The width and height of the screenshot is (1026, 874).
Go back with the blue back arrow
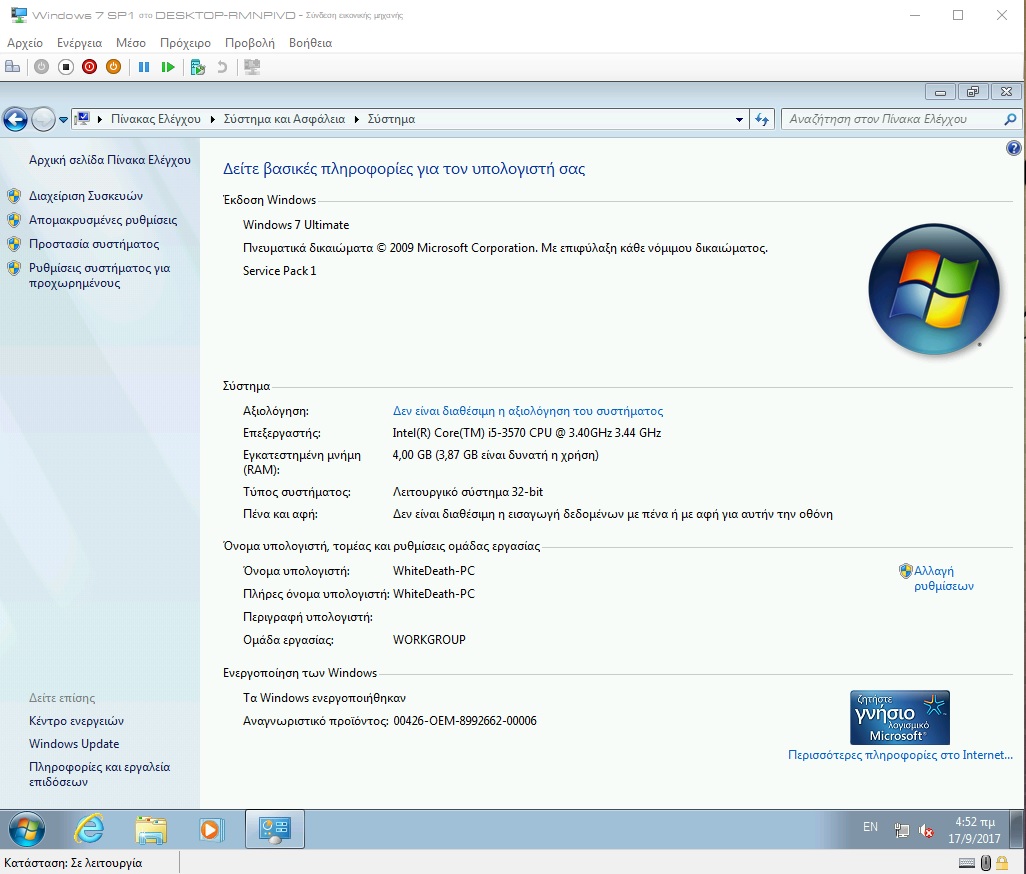click(x=16, y=120)
